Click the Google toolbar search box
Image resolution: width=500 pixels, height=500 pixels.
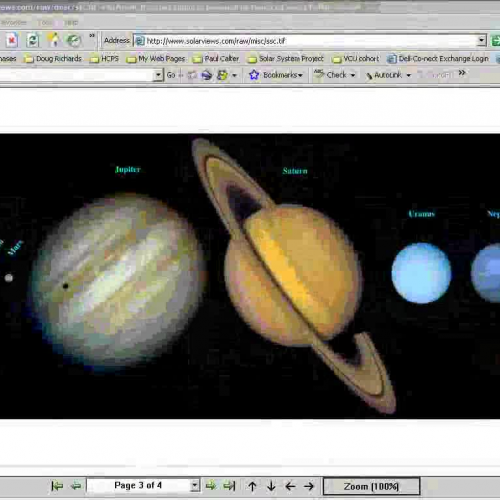point(77,75)
